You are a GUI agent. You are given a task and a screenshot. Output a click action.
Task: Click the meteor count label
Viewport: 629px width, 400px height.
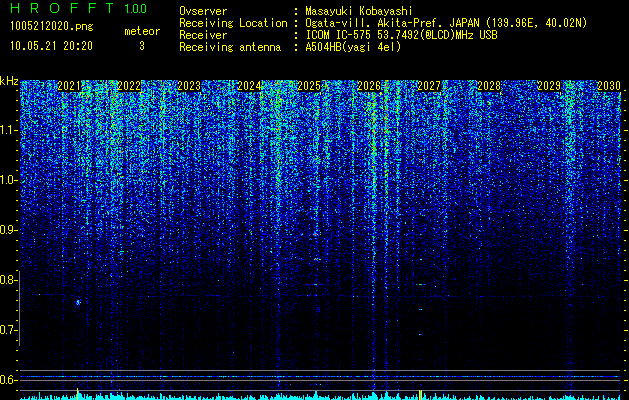(142, 31)
